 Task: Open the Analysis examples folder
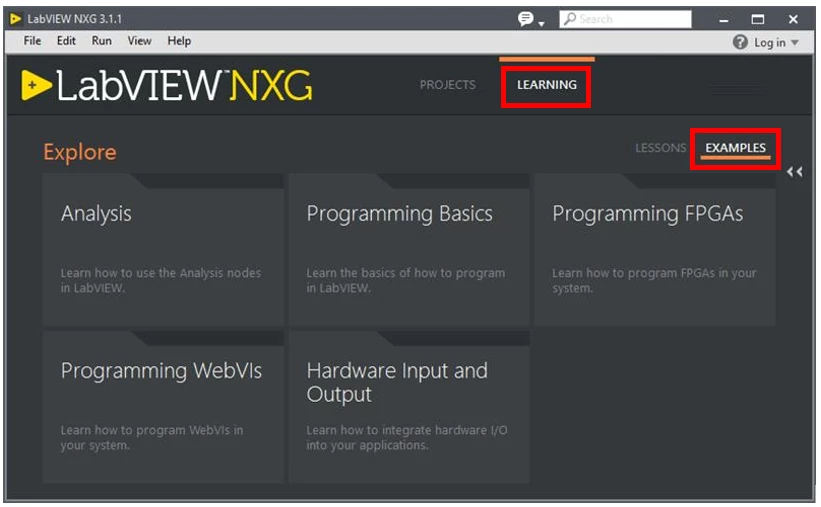(163, 250)
